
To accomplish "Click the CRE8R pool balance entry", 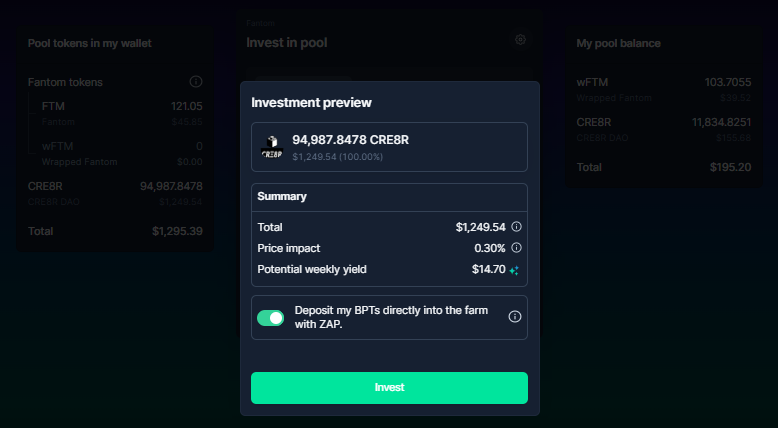I will pyautogui.click(x=664, y=130).
